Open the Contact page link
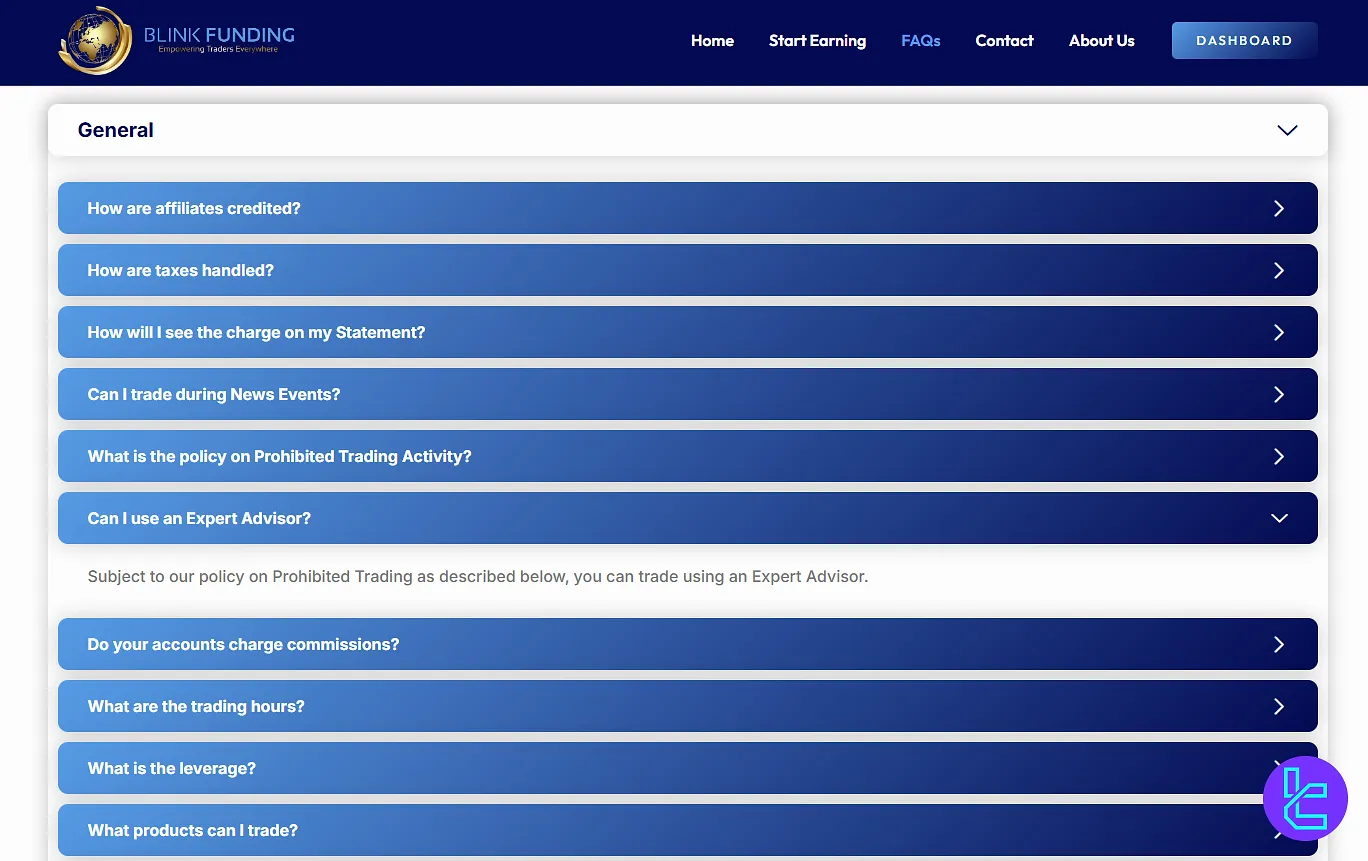 pyautogui.click(x=1004, y=41)
